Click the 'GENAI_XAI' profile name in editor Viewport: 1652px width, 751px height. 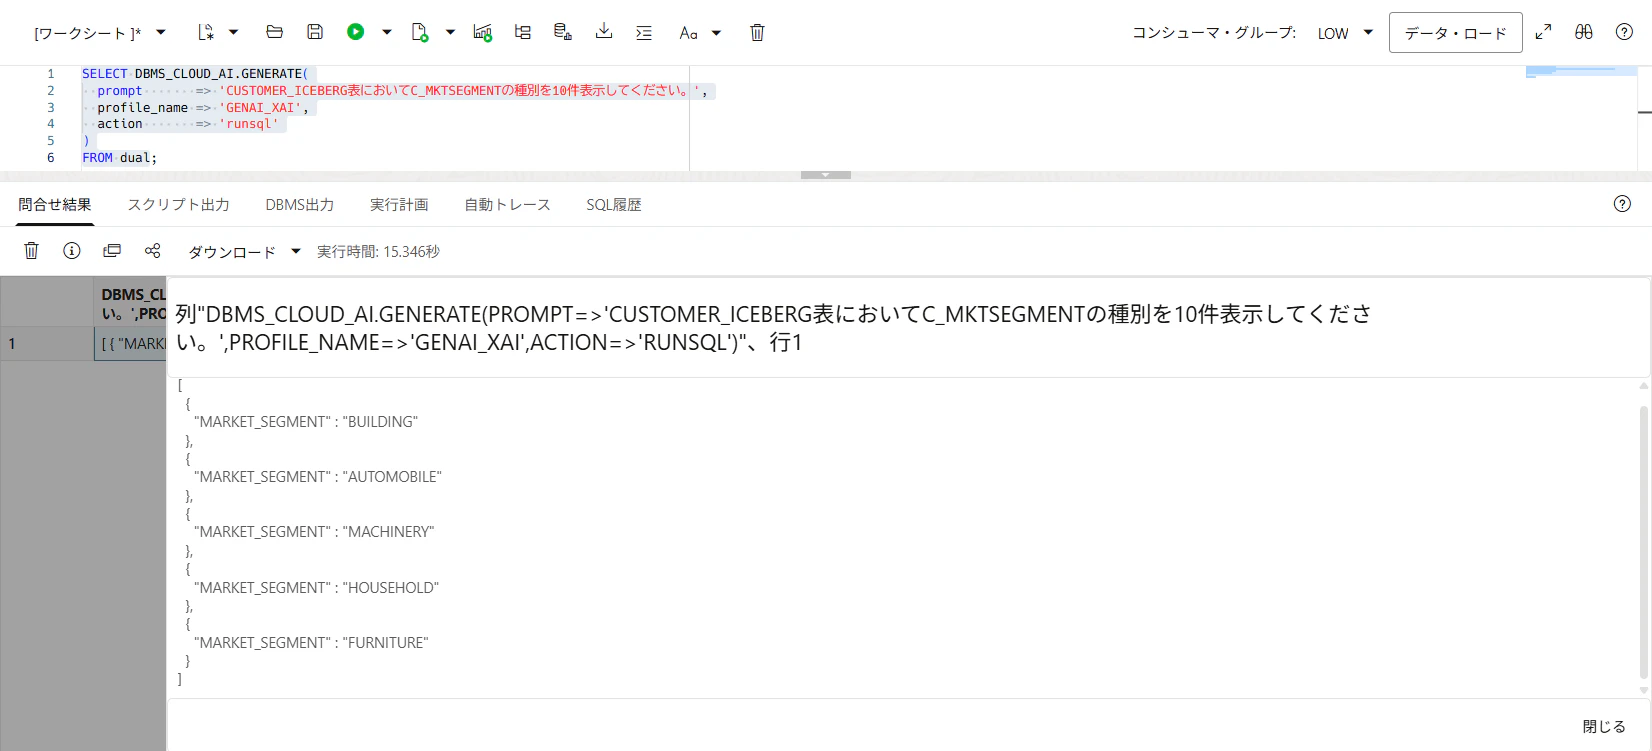[260, 108]
